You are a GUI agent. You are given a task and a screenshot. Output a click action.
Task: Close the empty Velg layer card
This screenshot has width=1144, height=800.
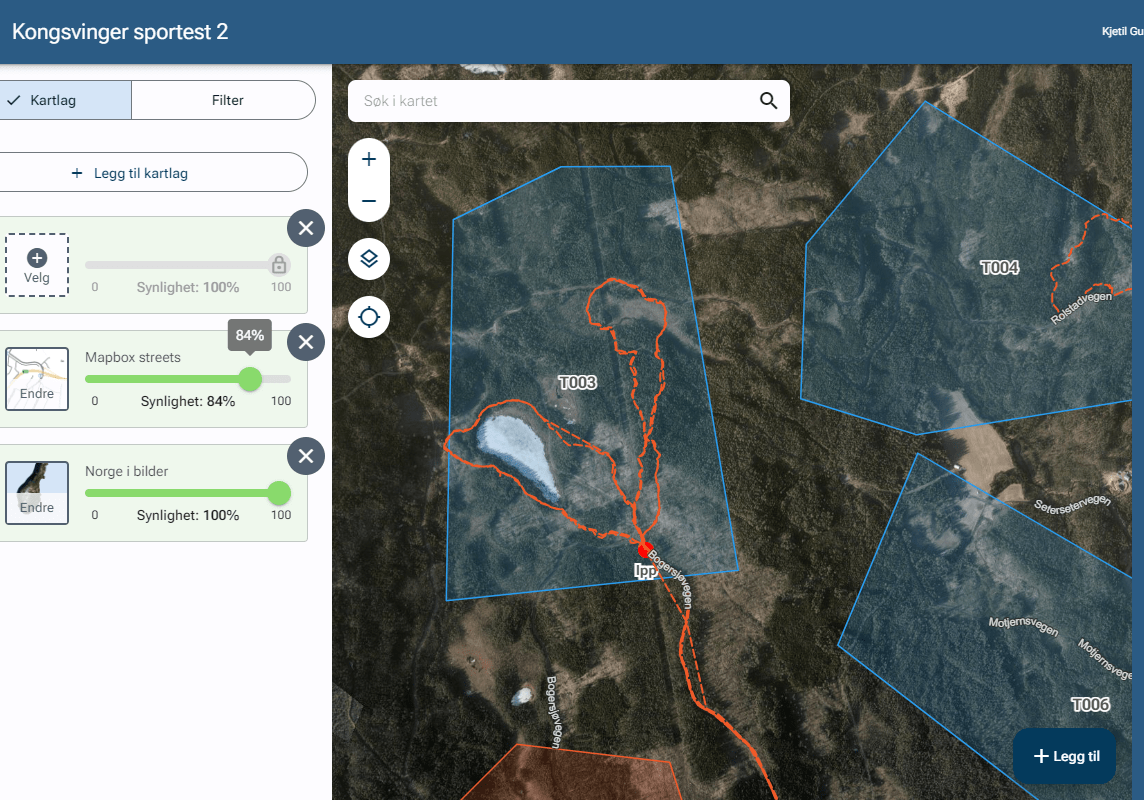tap(306, 229)
